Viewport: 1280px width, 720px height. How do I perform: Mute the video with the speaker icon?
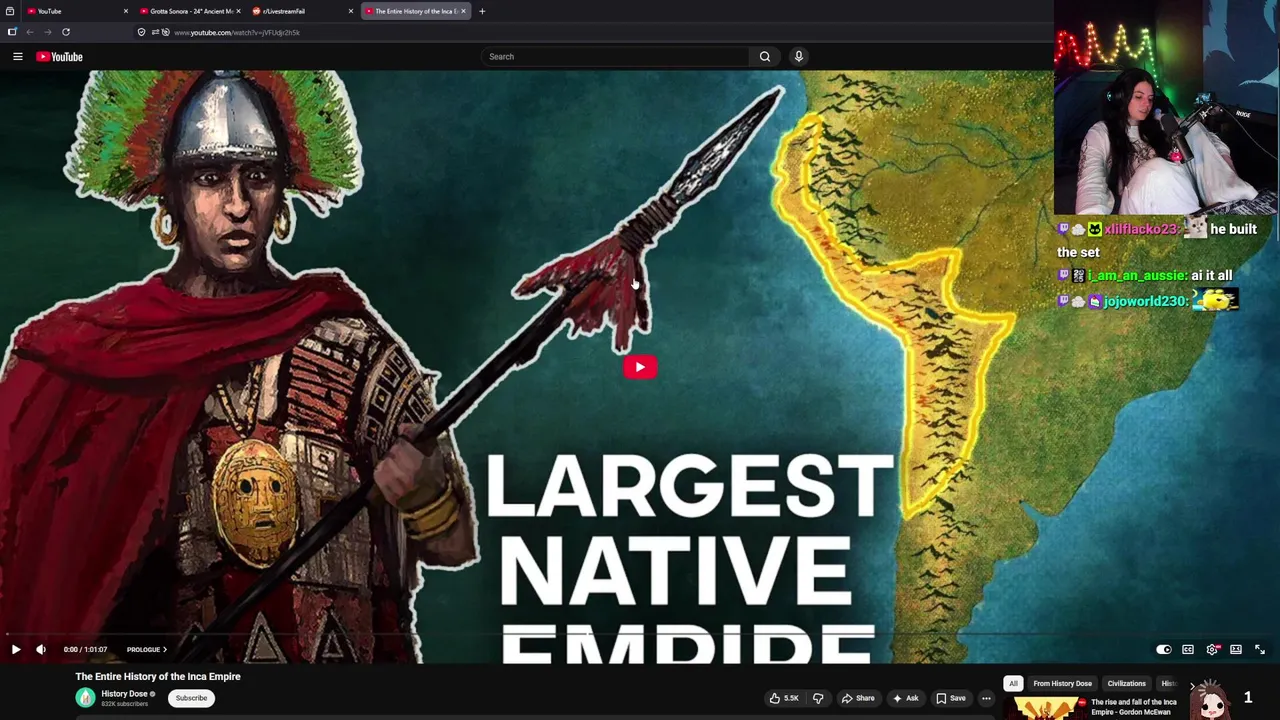pos(41,650)
